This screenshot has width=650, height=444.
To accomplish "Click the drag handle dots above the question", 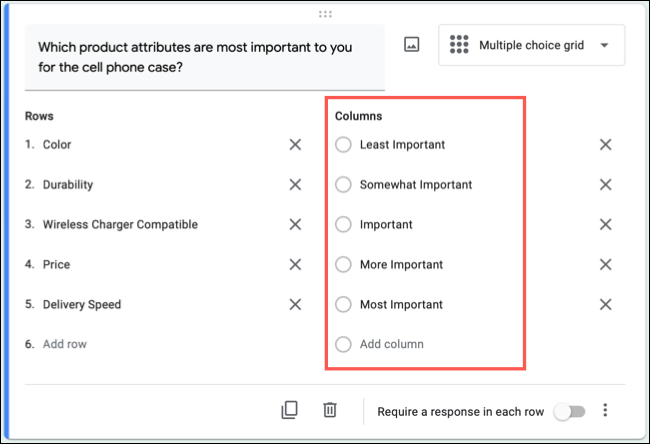I will pyautogui.click(x=325, y=14).
